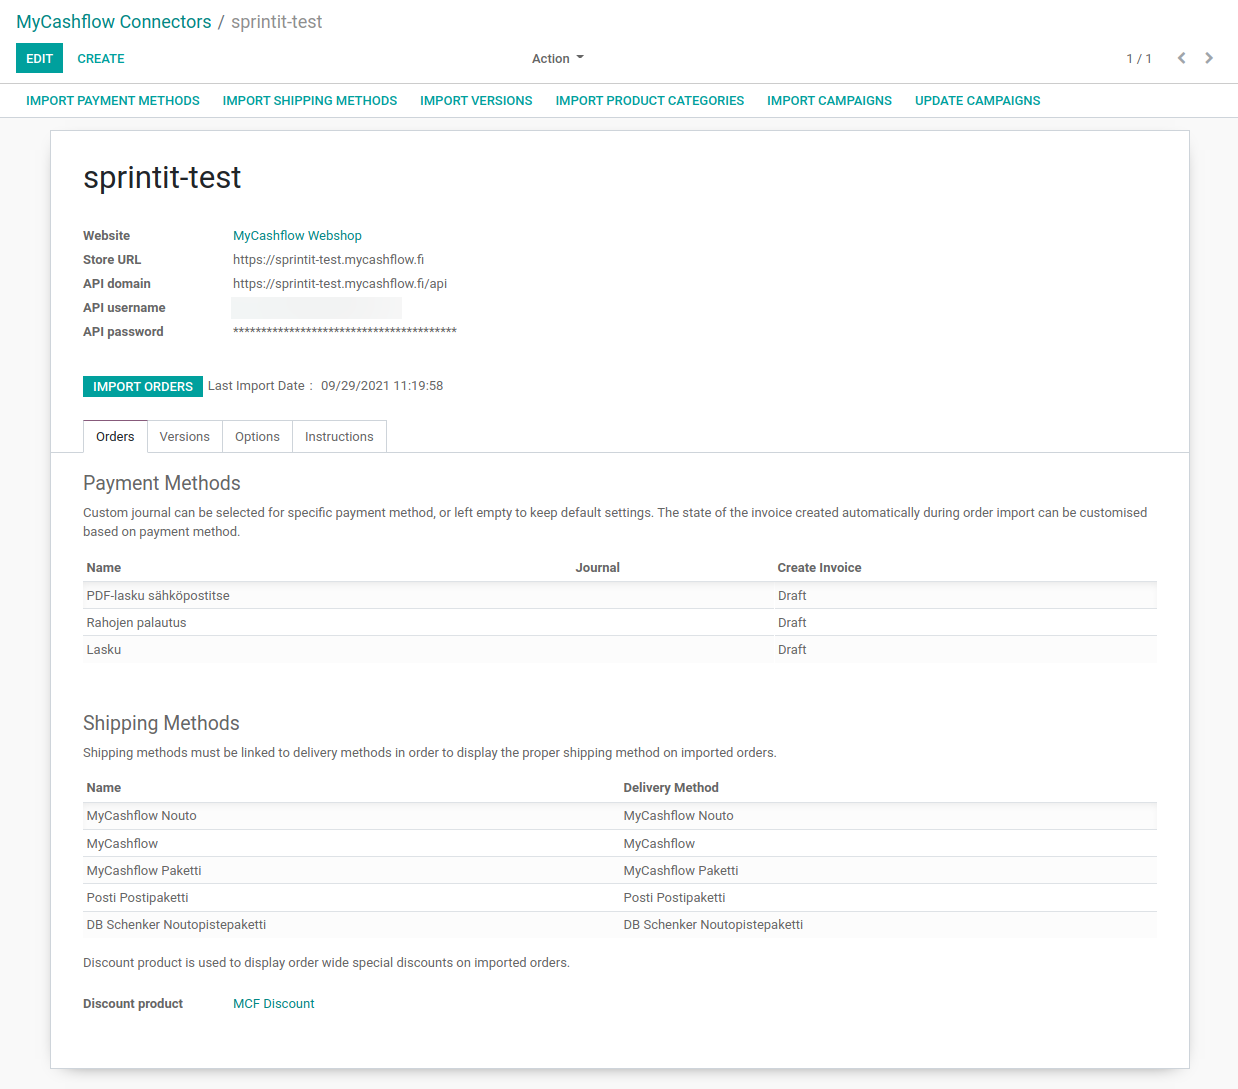1238x1089 pixels.
Task: Select the Lasku payment method row
Action: coord(620,650)
